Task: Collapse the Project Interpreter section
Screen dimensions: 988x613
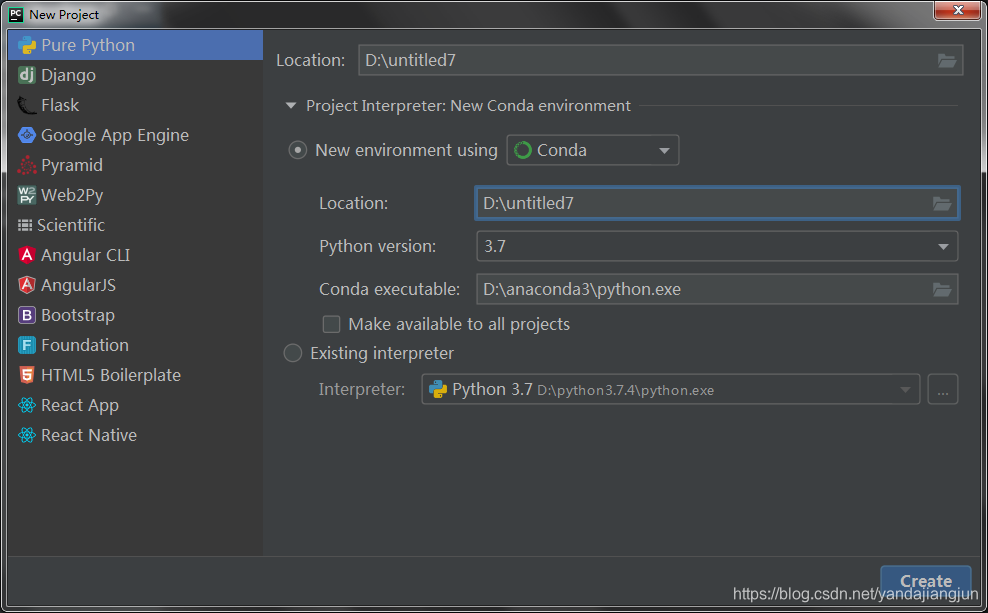Action: pyautogui.click(x=290, y=104)
